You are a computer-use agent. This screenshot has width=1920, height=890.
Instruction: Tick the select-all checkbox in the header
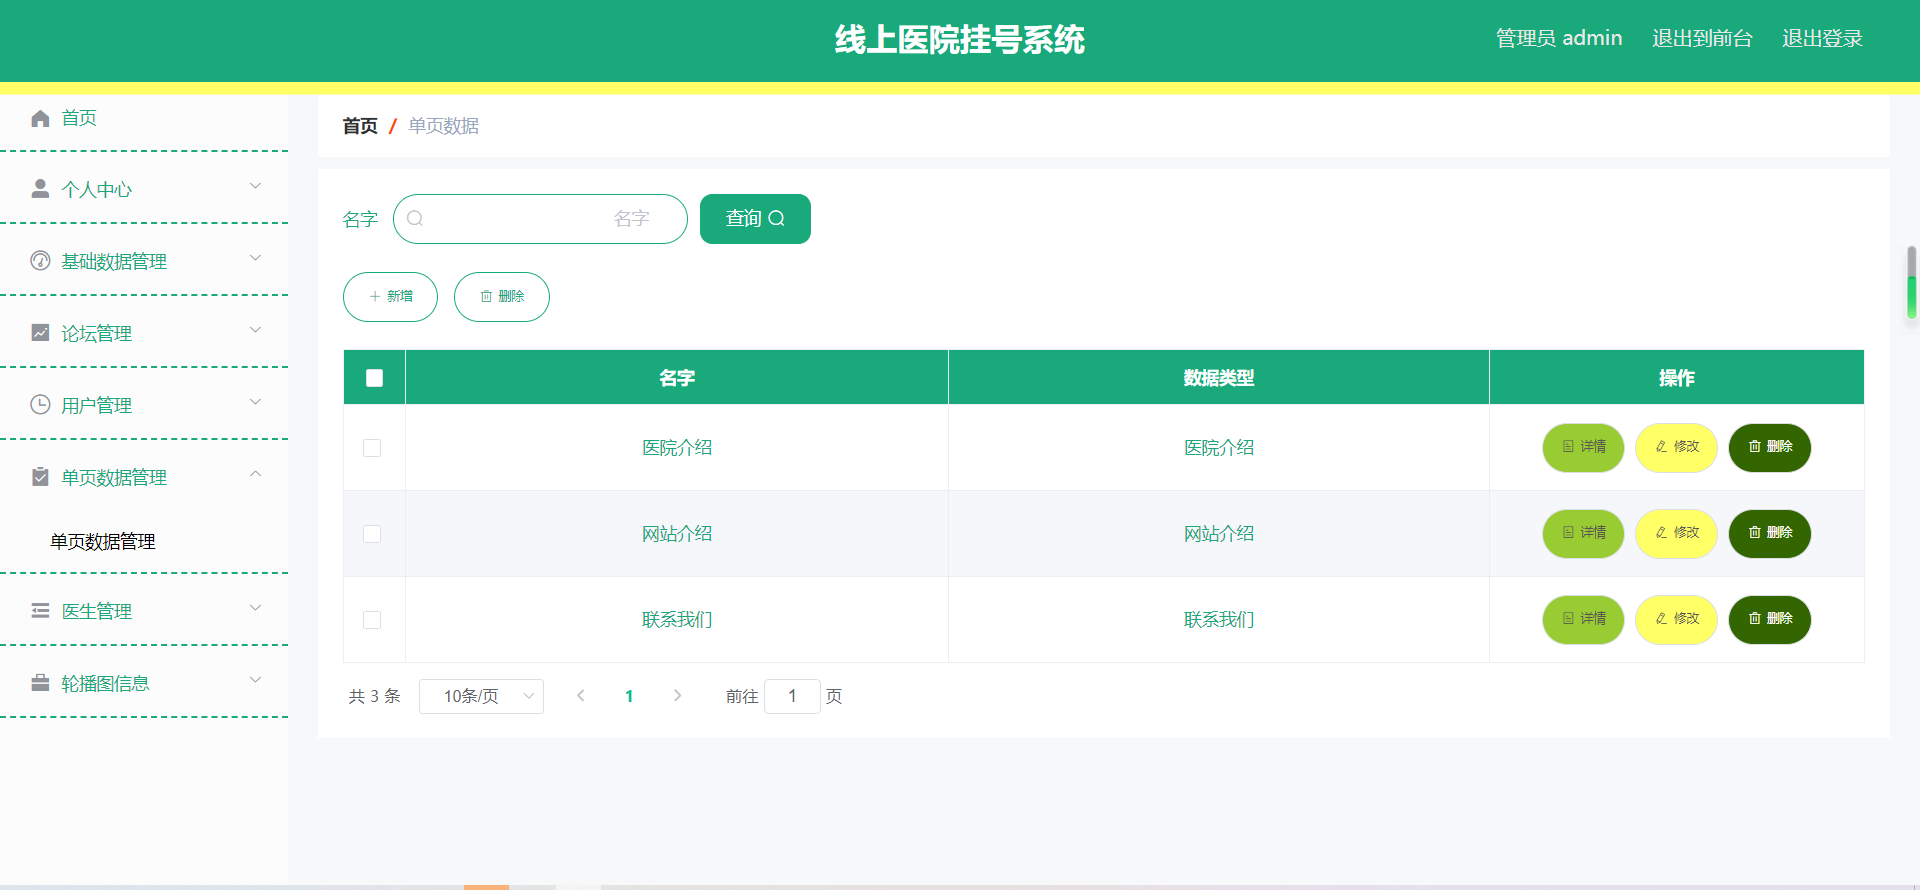[374, 378]
